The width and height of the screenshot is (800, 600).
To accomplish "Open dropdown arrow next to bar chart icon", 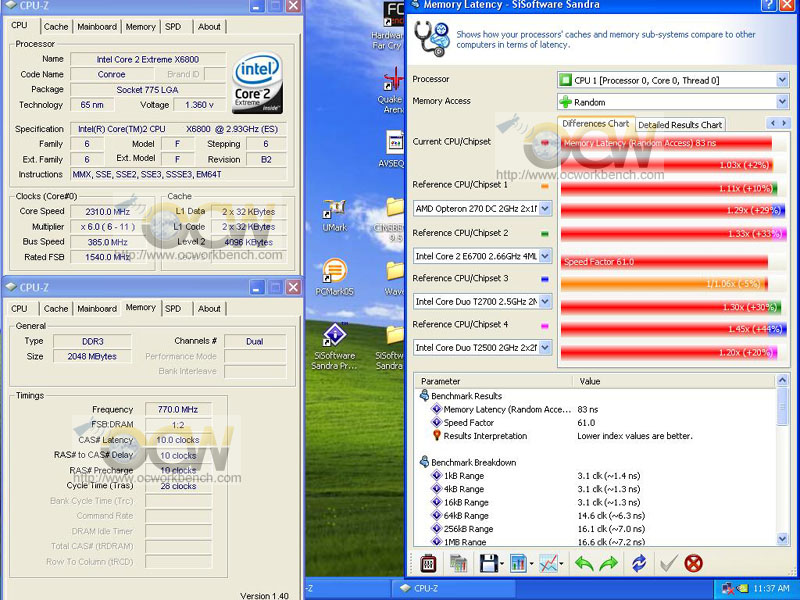I will (531, 564).
